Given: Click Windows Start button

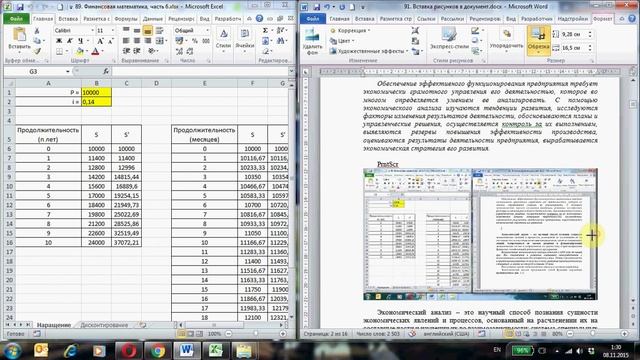Looking at the screenshot, I should coord(12,351).
